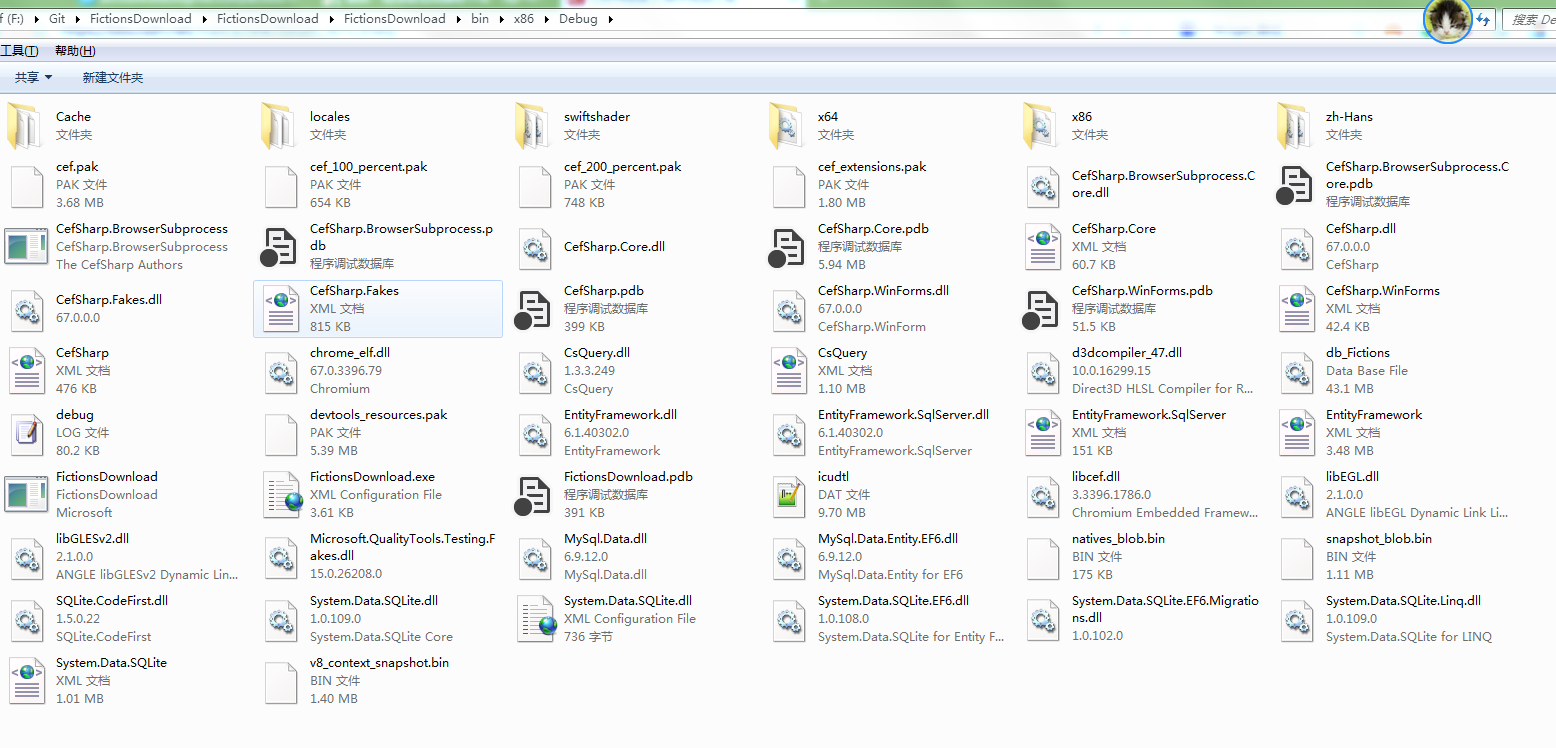Image resolution: width=1556 pixels, height=748 pixels.
Task: Select the FictionsDownload.exe config file icon
Action: pyautogui.click(x=281, y=496)
